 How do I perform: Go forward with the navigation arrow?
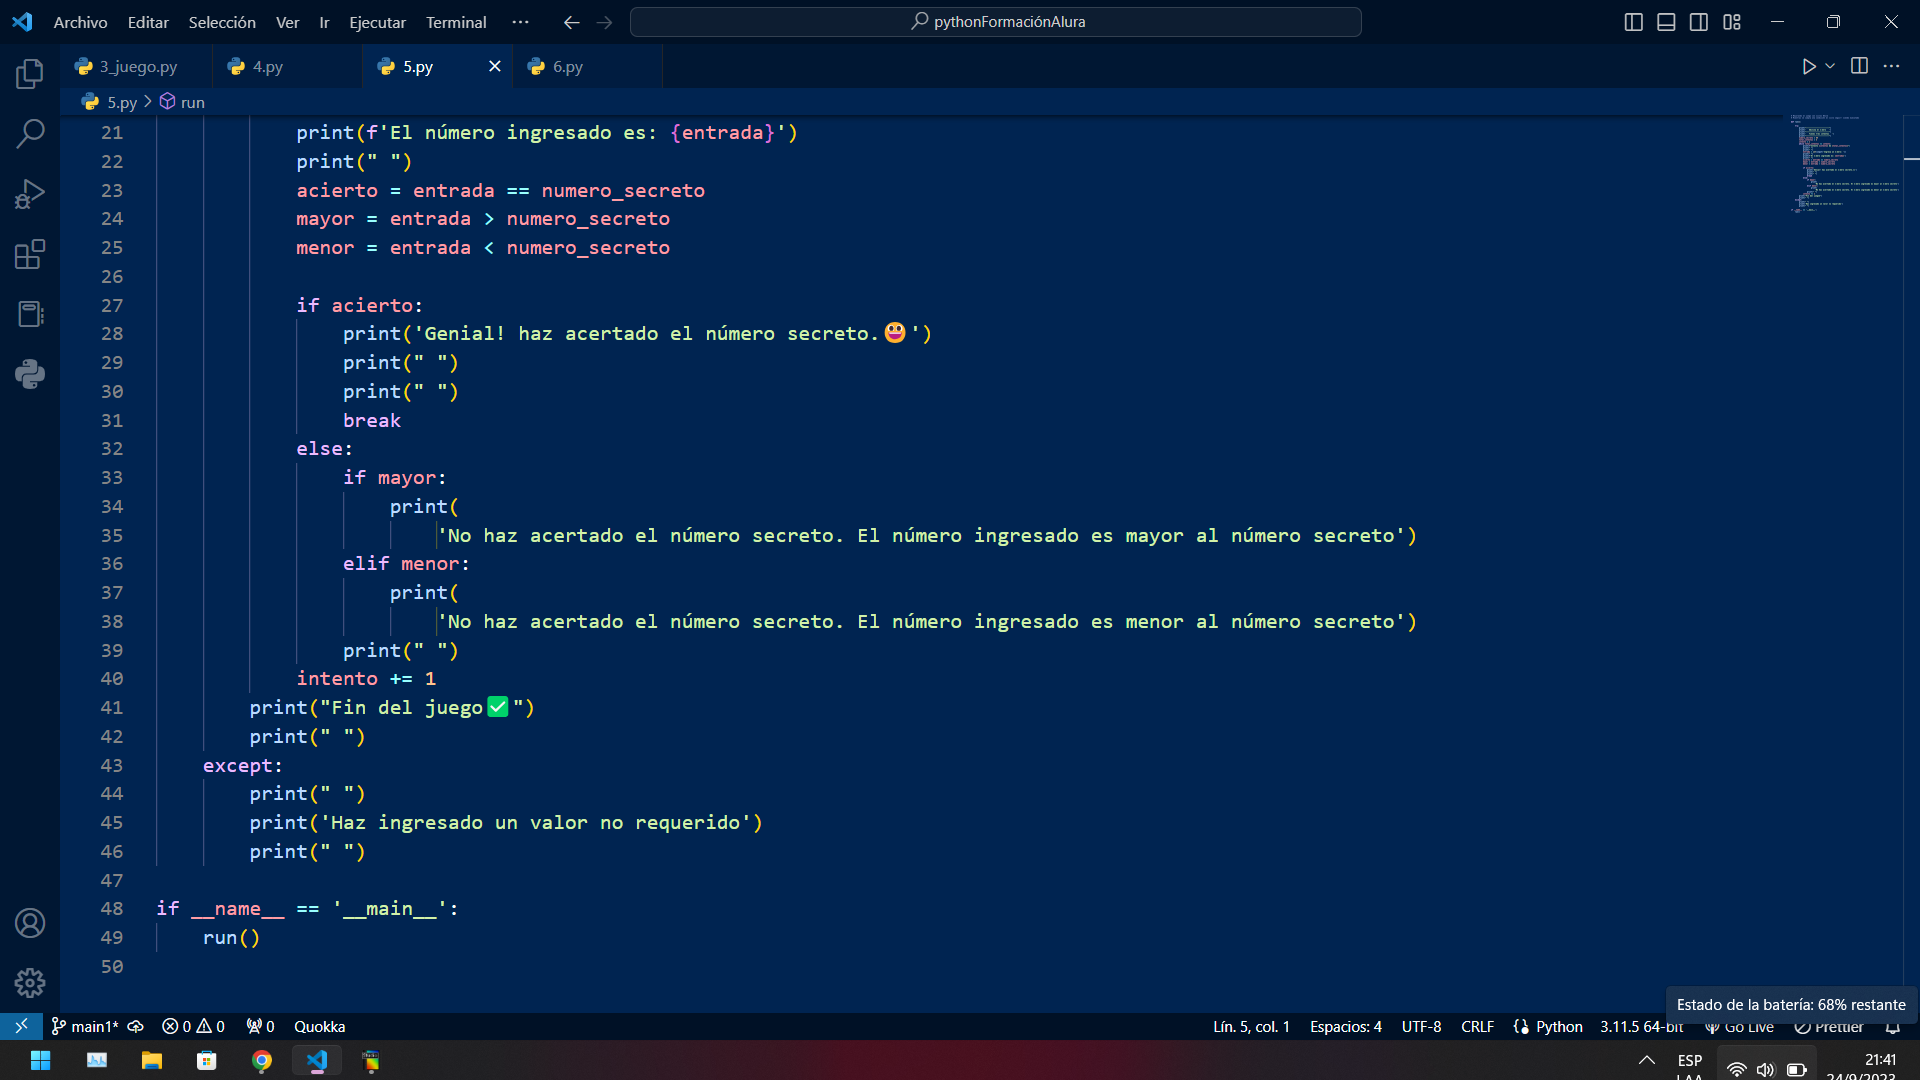[604, 22]
